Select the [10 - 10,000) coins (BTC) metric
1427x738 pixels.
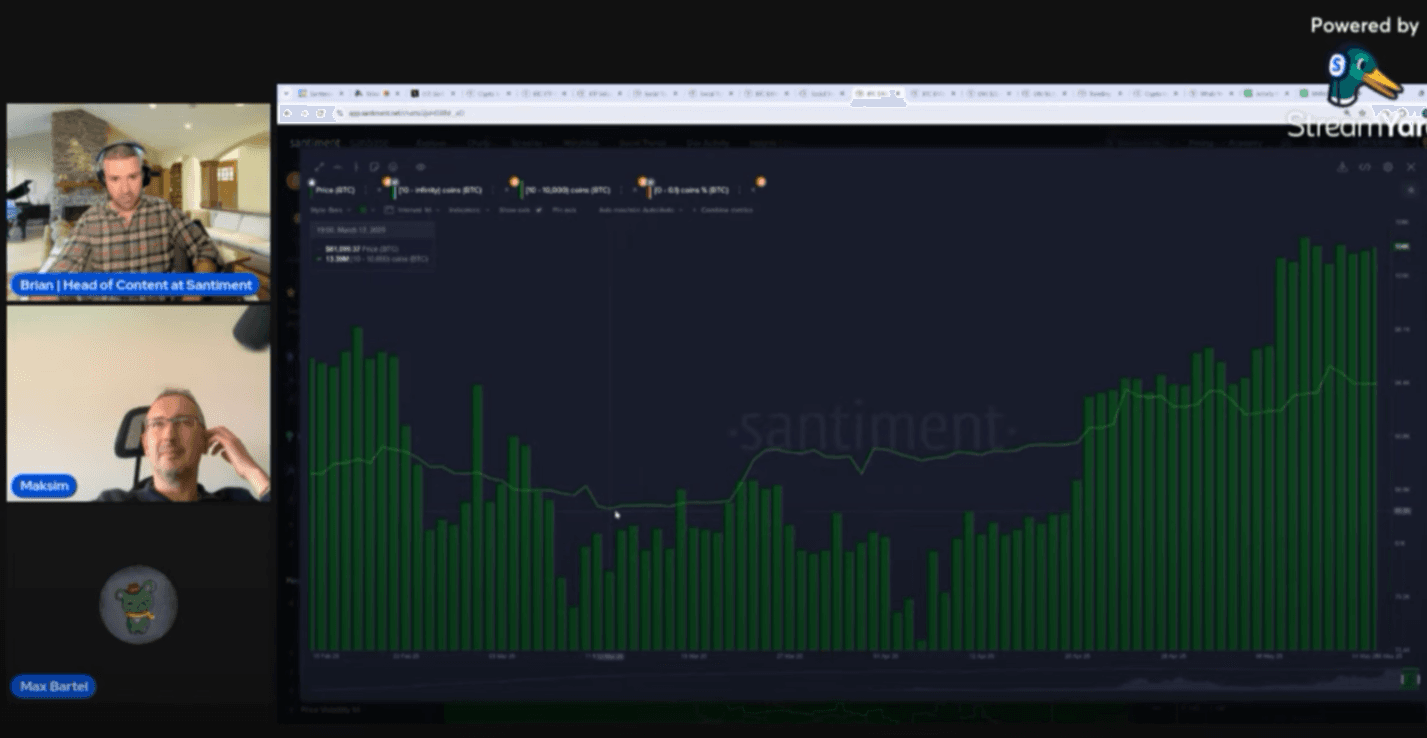[567, 189]
